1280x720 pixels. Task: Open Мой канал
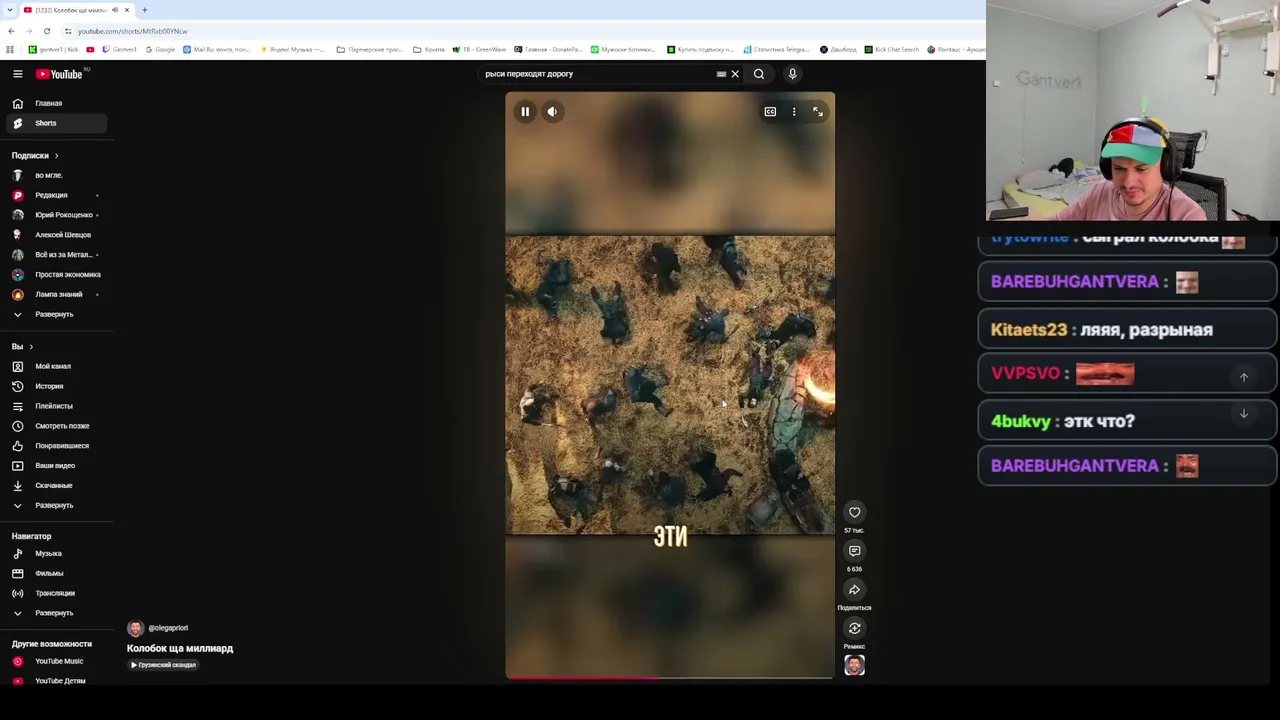point(55,366)
